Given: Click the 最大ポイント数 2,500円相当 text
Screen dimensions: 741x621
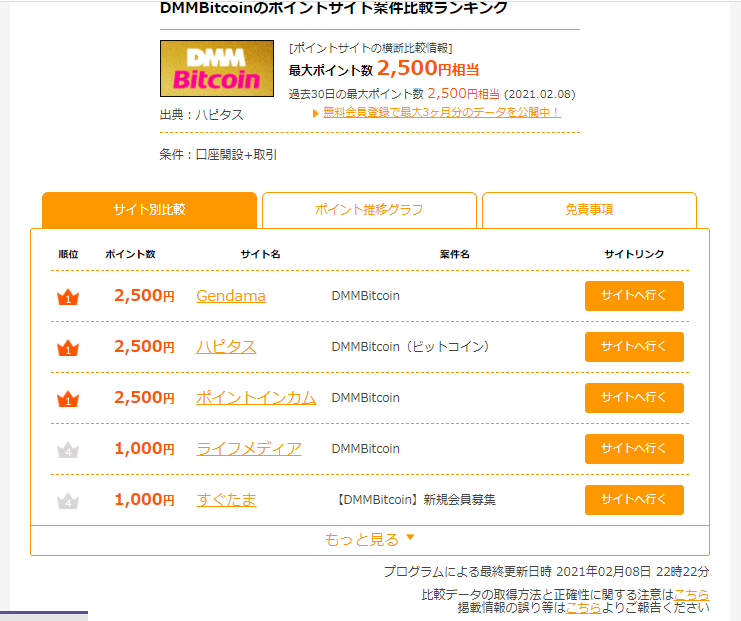Looking at the screenshot, I should pos(384,69).
